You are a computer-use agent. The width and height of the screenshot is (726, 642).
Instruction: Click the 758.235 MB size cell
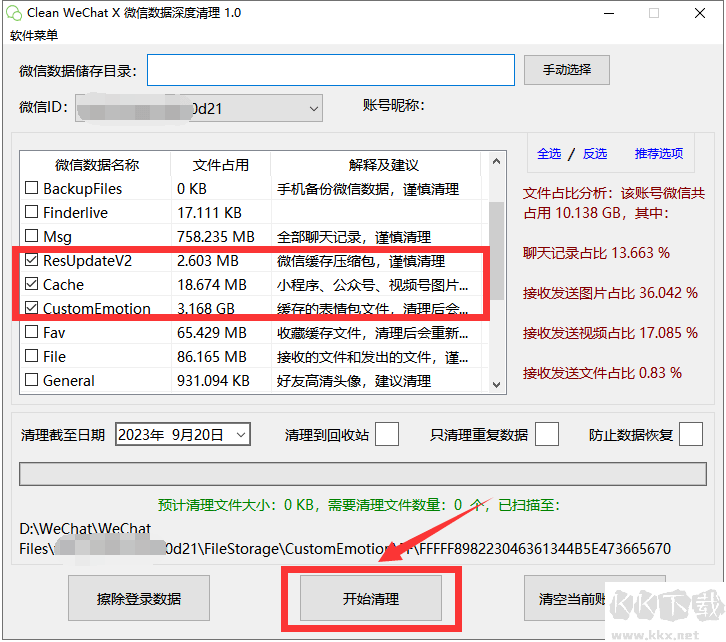pos(216,237)
